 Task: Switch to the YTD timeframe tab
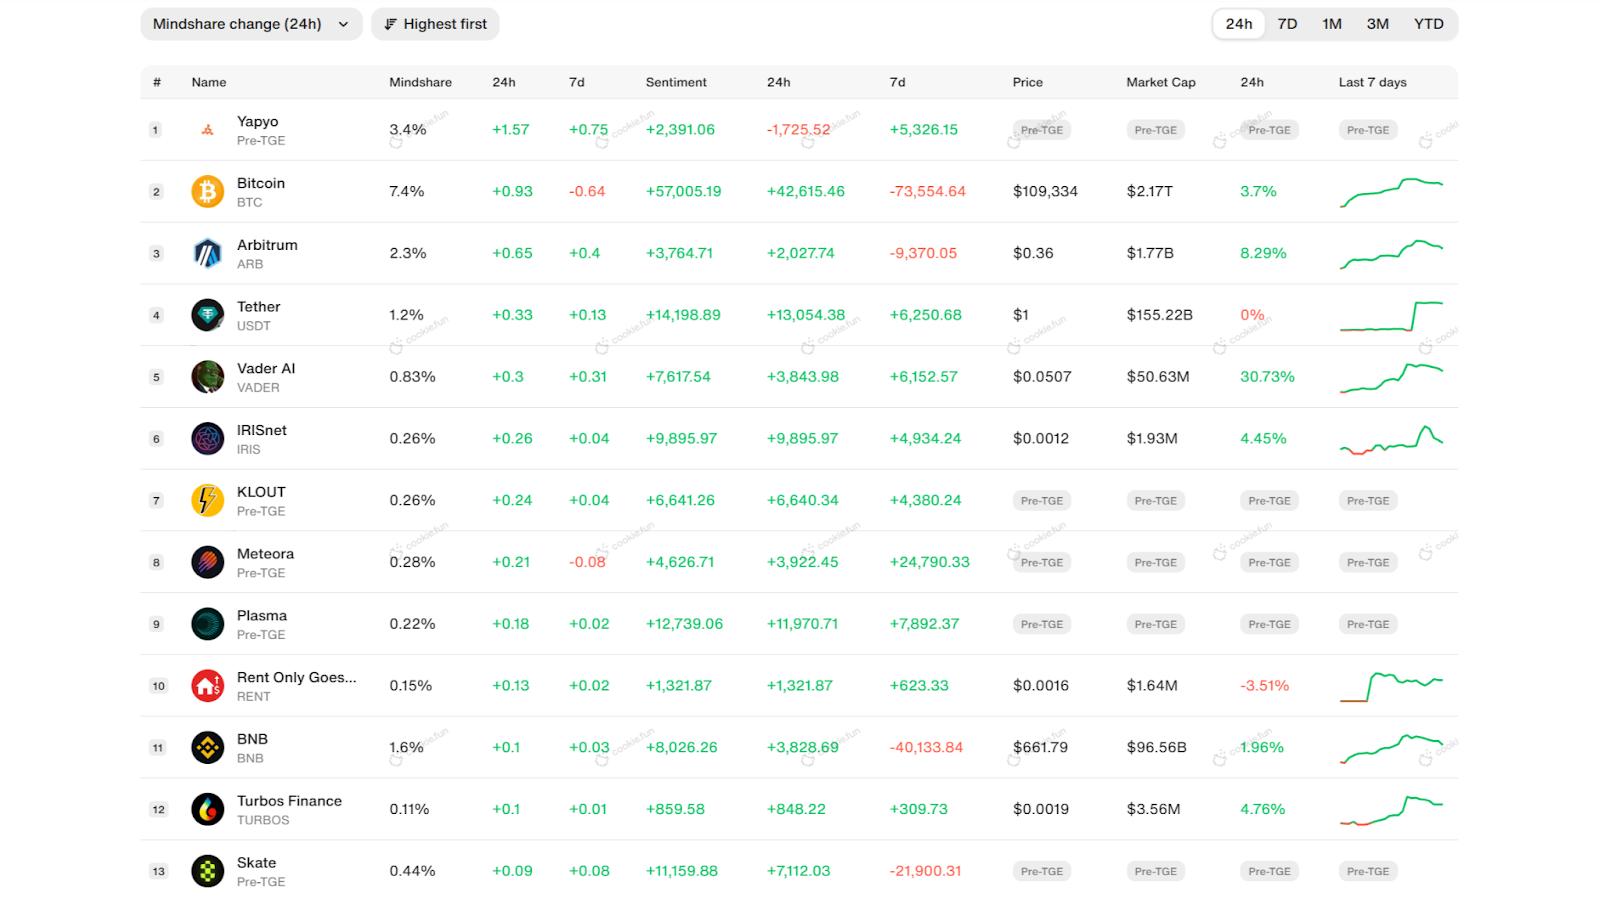(x=1429, y=24)
